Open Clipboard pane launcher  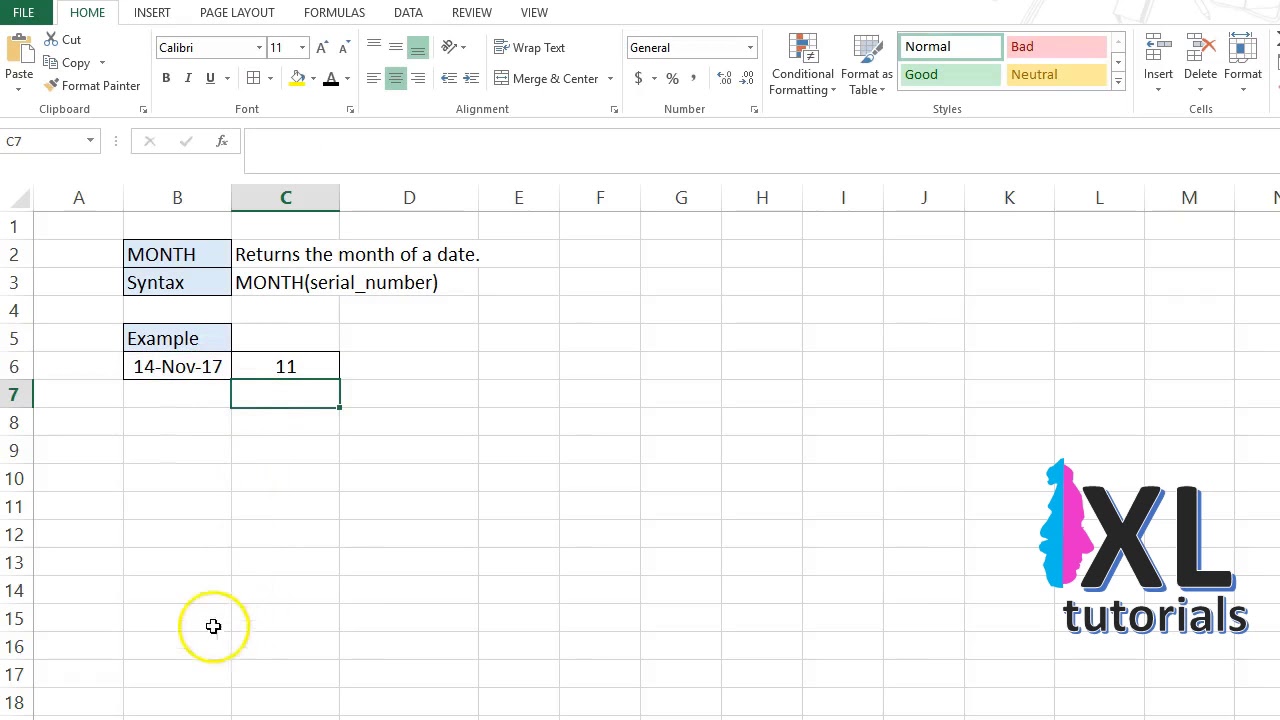pos(143,110)
